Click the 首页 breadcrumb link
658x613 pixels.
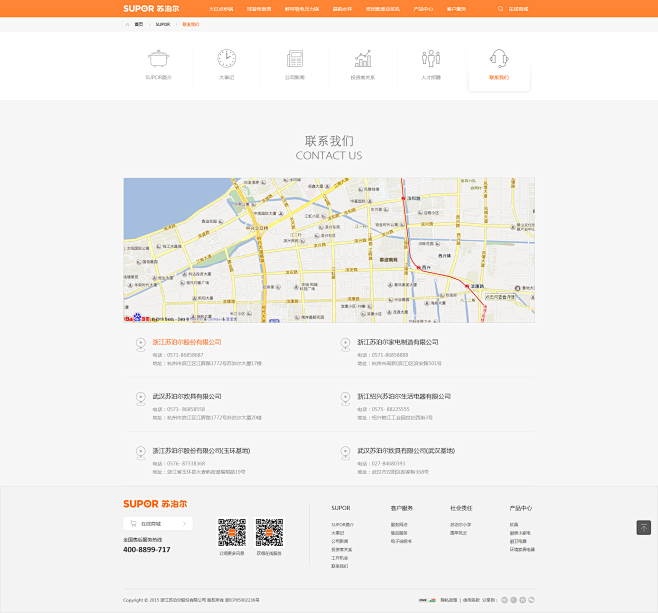coord(139,24)
